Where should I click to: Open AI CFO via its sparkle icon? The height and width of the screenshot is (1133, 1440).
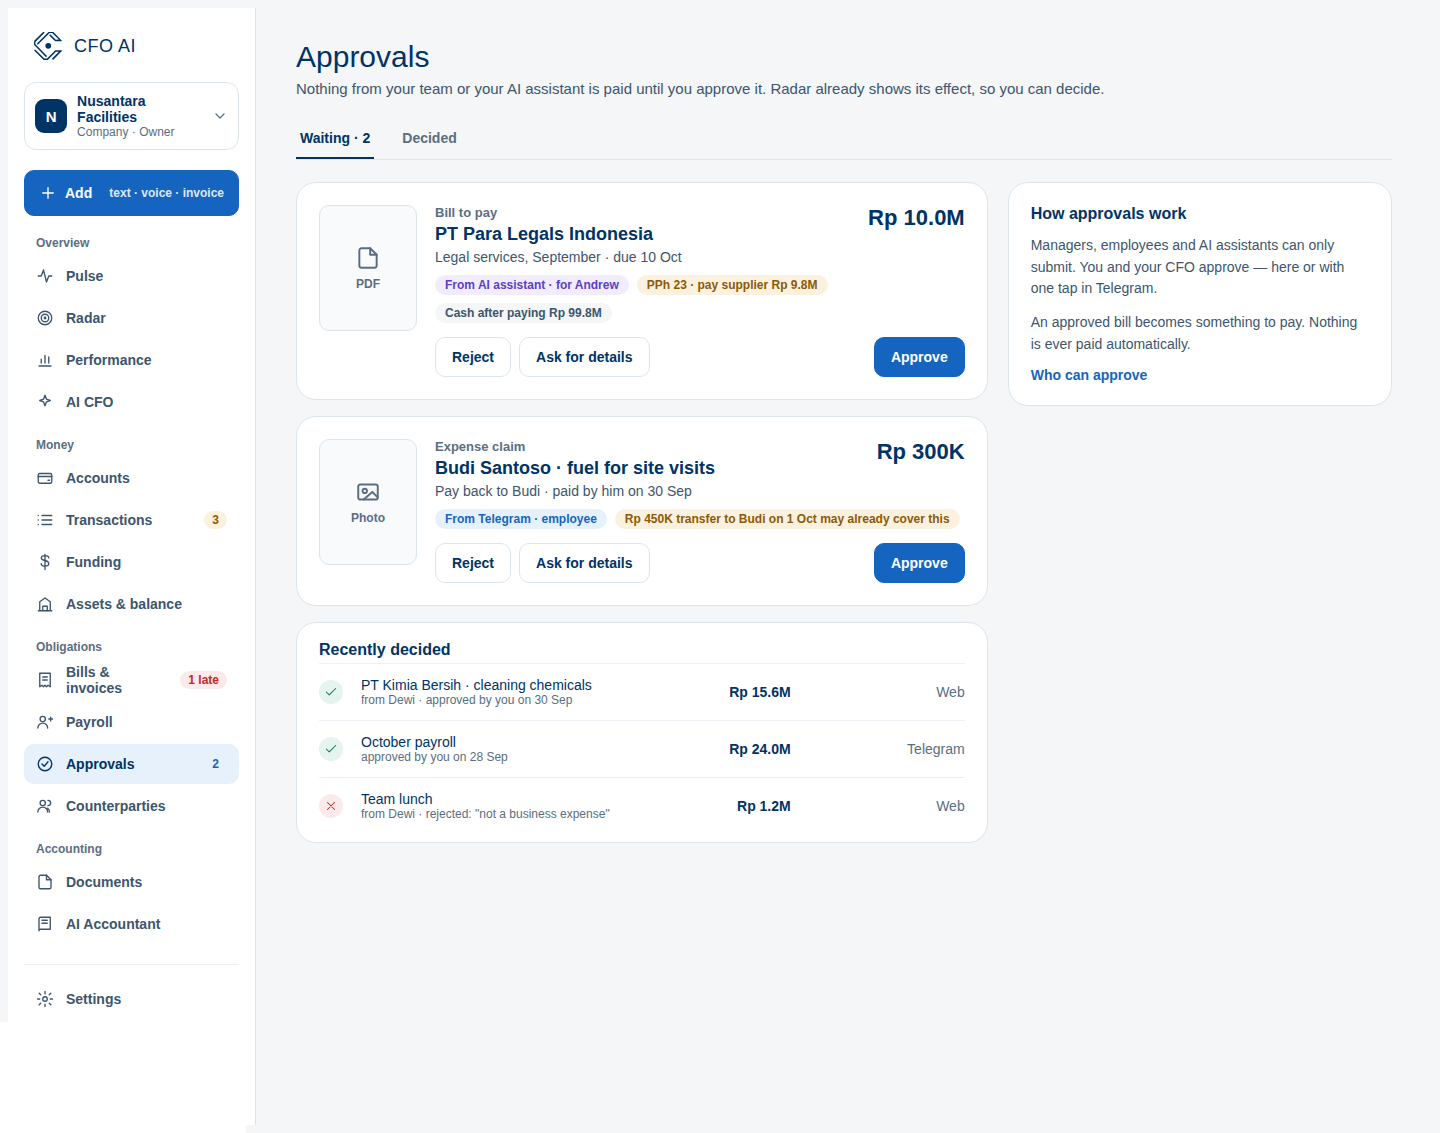[45, 402]
